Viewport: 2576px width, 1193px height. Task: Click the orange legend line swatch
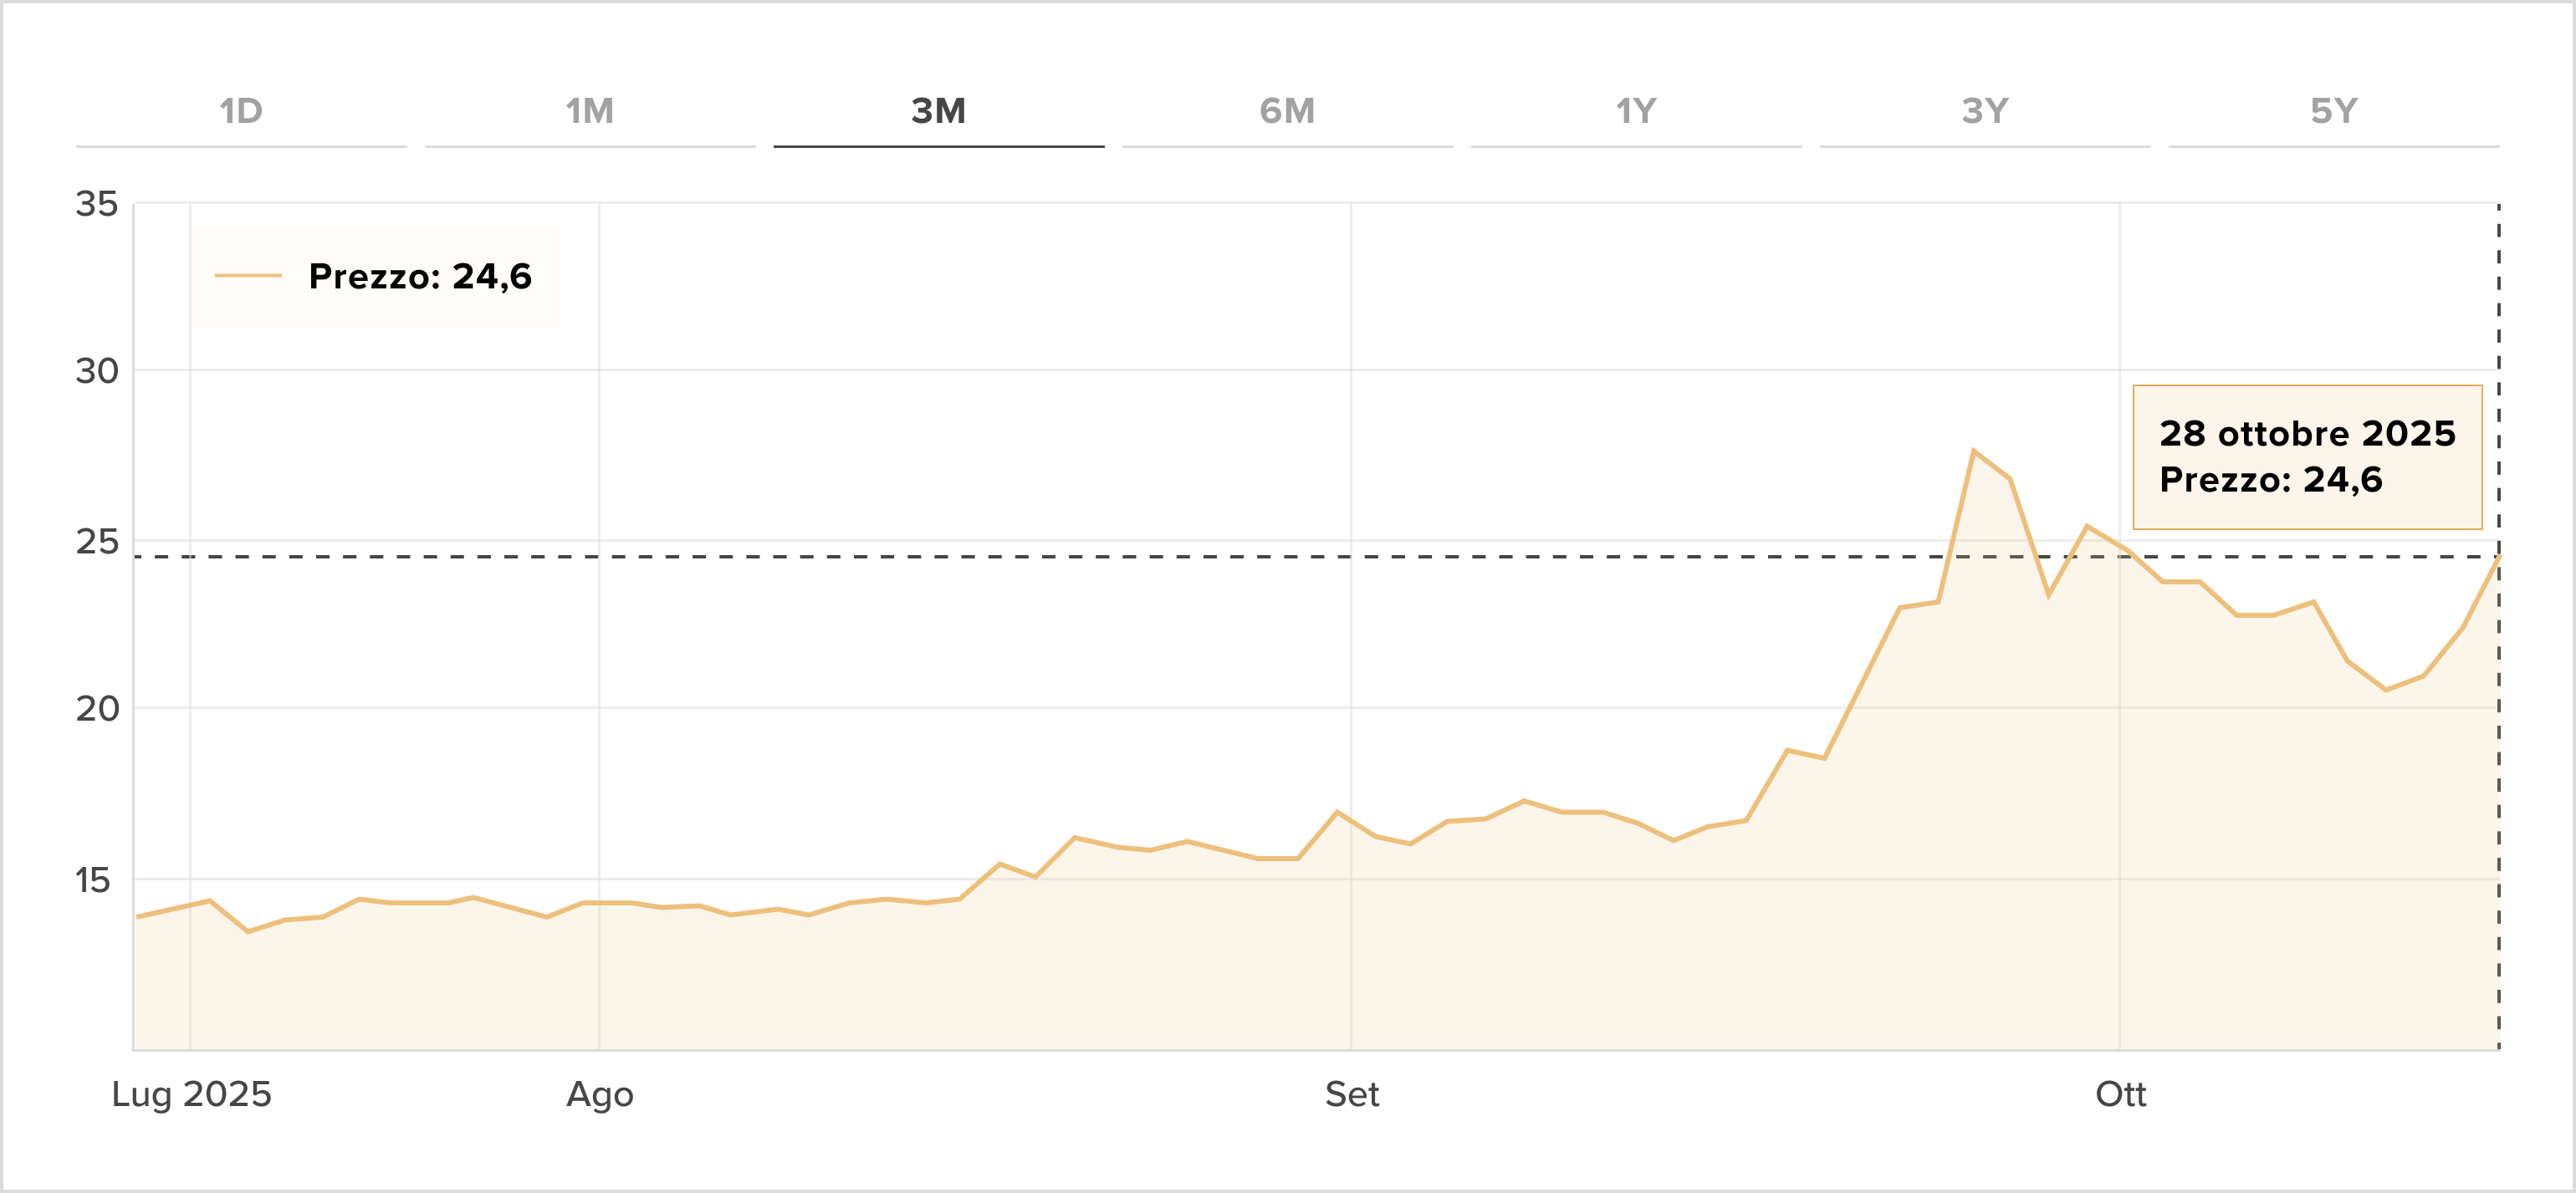click(x=248, y=276)
